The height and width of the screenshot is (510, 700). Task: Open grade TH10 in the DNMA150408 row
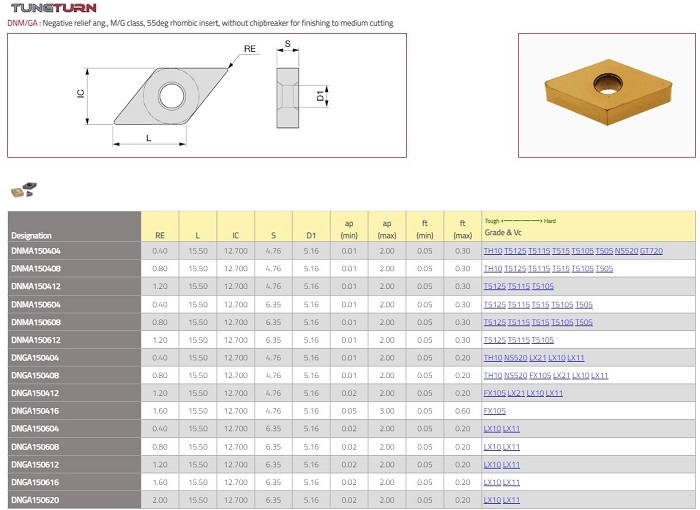point(493,269)
